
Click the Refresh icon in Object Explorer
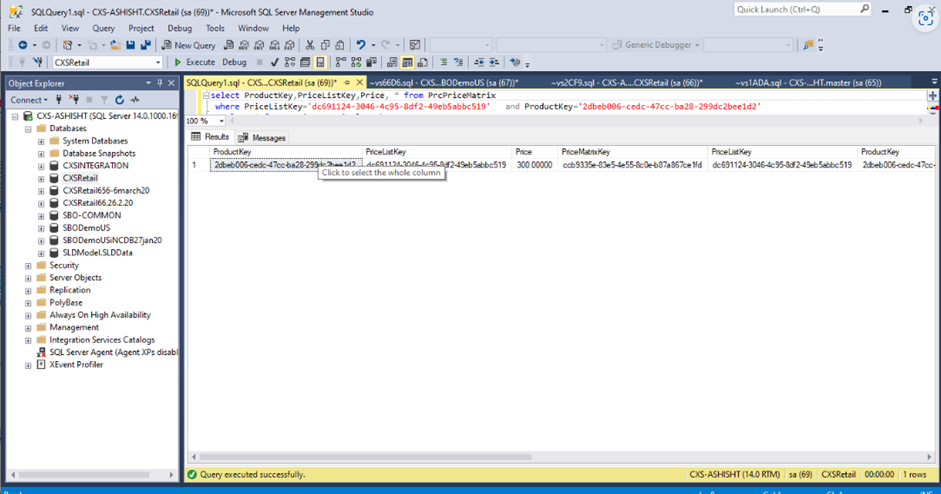pos(119,100)
